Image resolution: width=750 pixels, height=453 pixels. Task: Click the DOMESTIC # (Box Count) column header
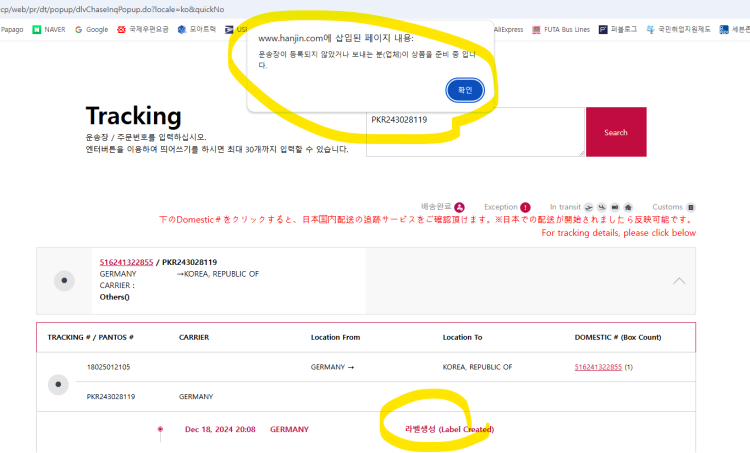pyautogui.click(x=618, y=337)
